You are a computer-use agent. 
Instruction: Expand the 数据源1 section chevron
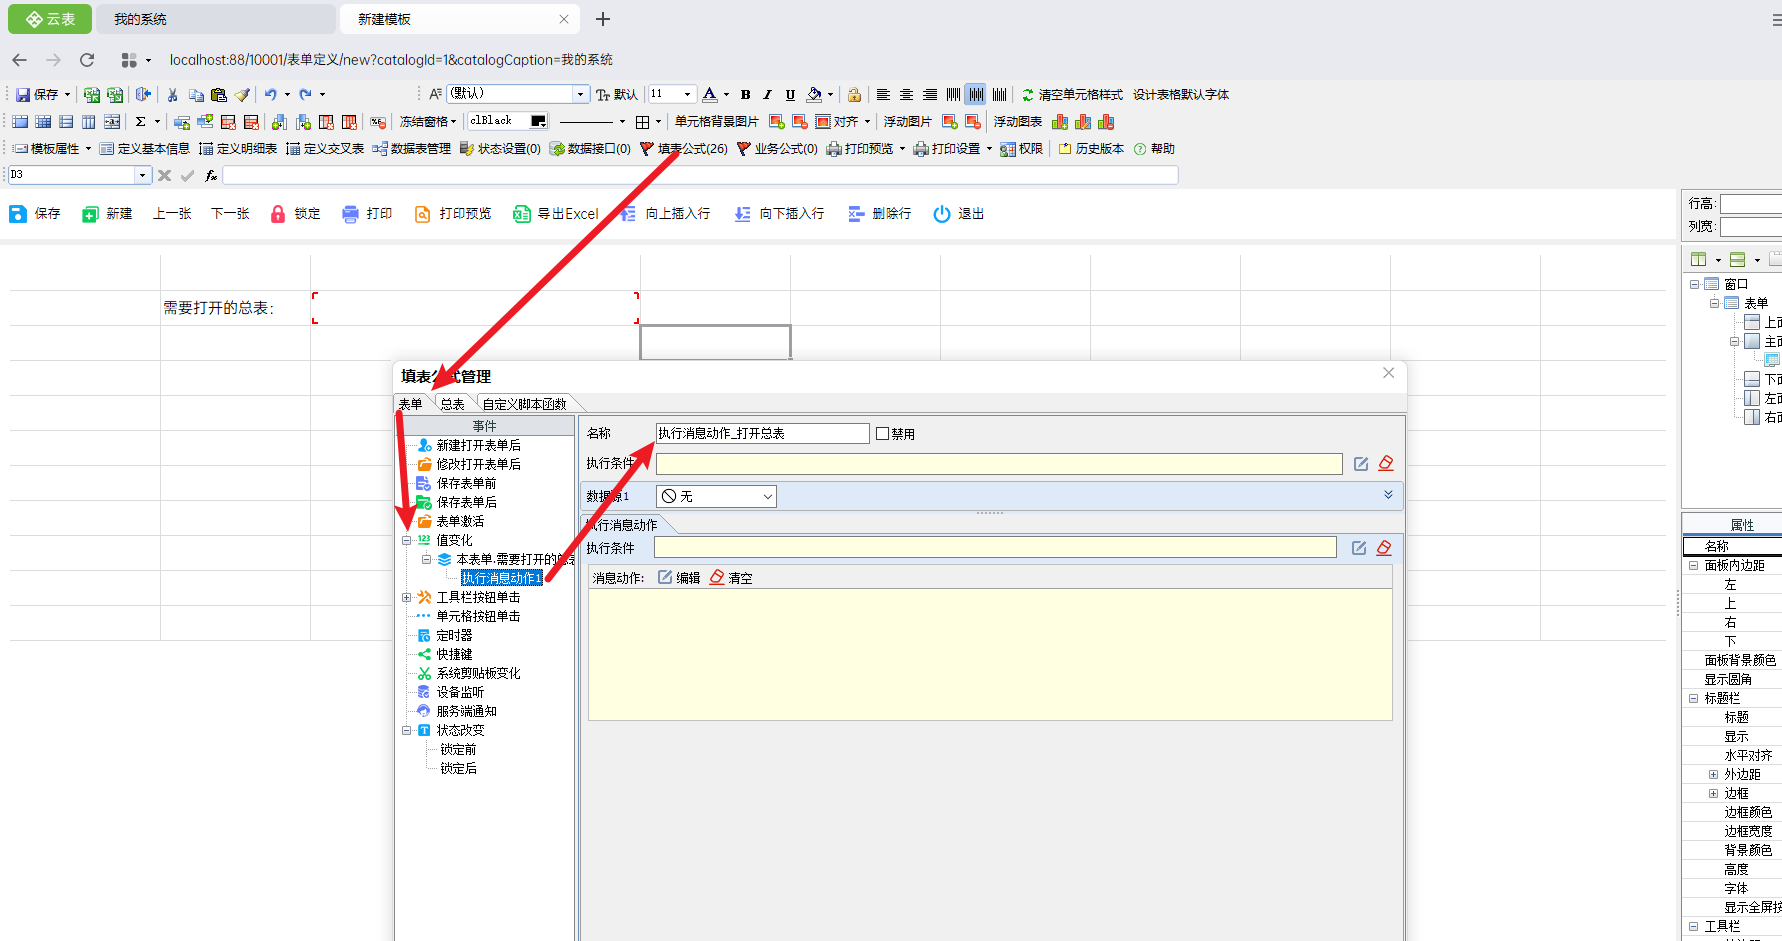(1388, 495)
